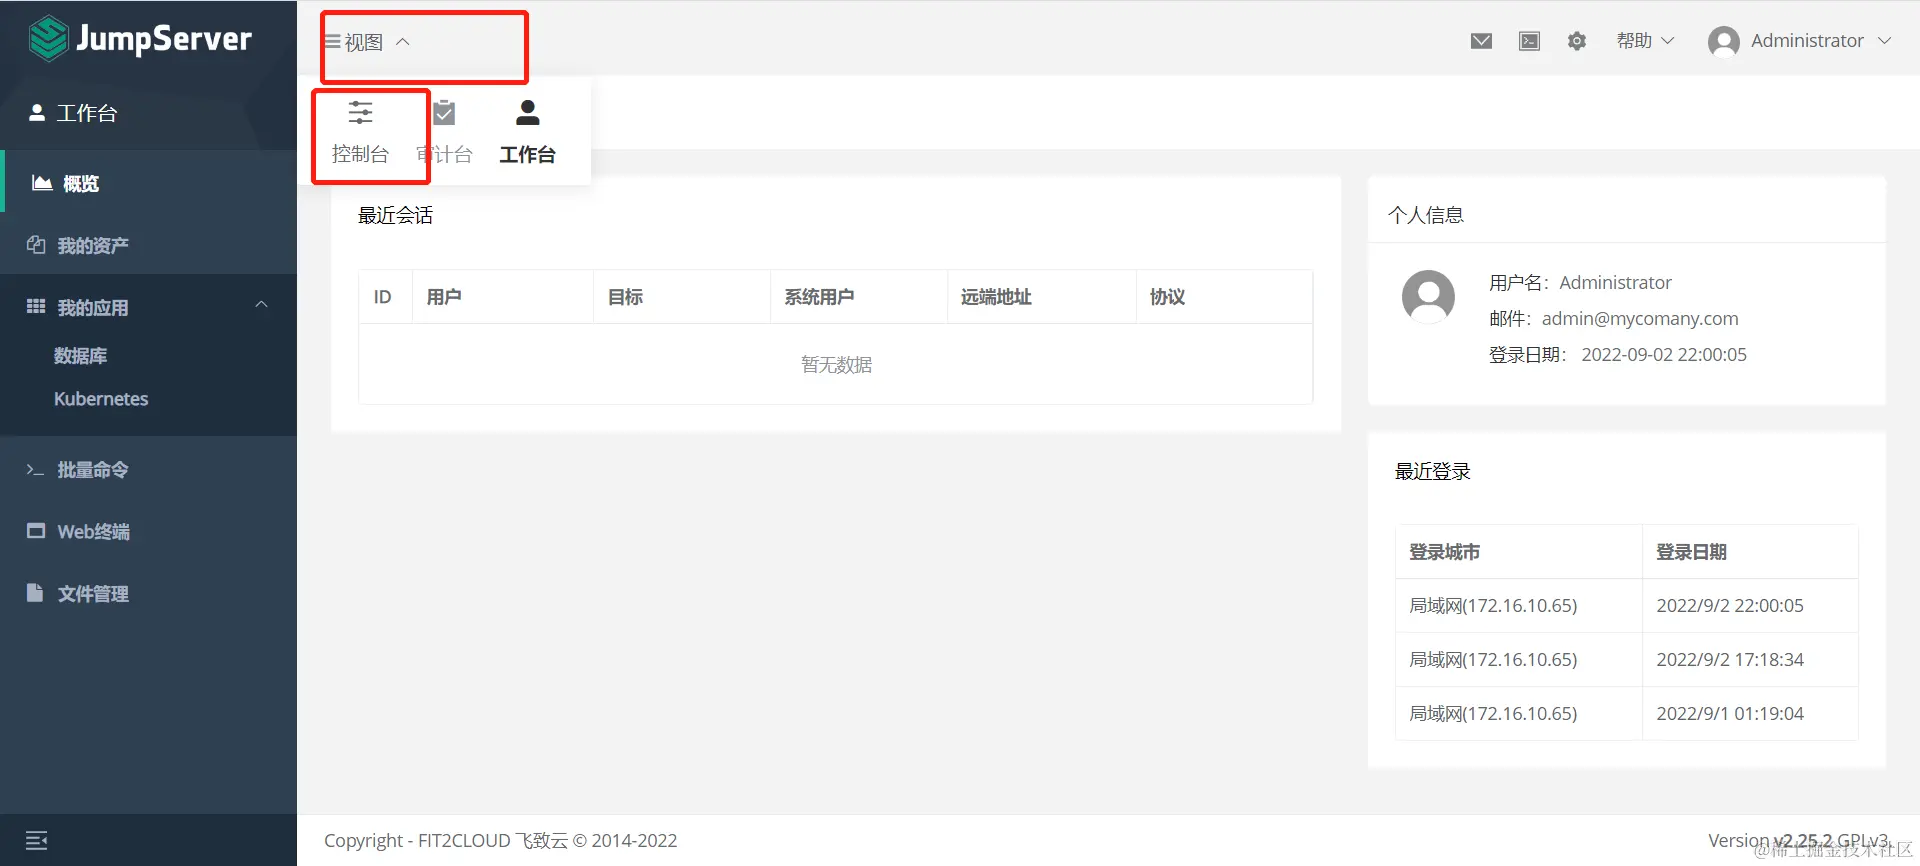Click the 个人信息 panel title
Screen dimensions: 1920x866
tap(1425, 215)
